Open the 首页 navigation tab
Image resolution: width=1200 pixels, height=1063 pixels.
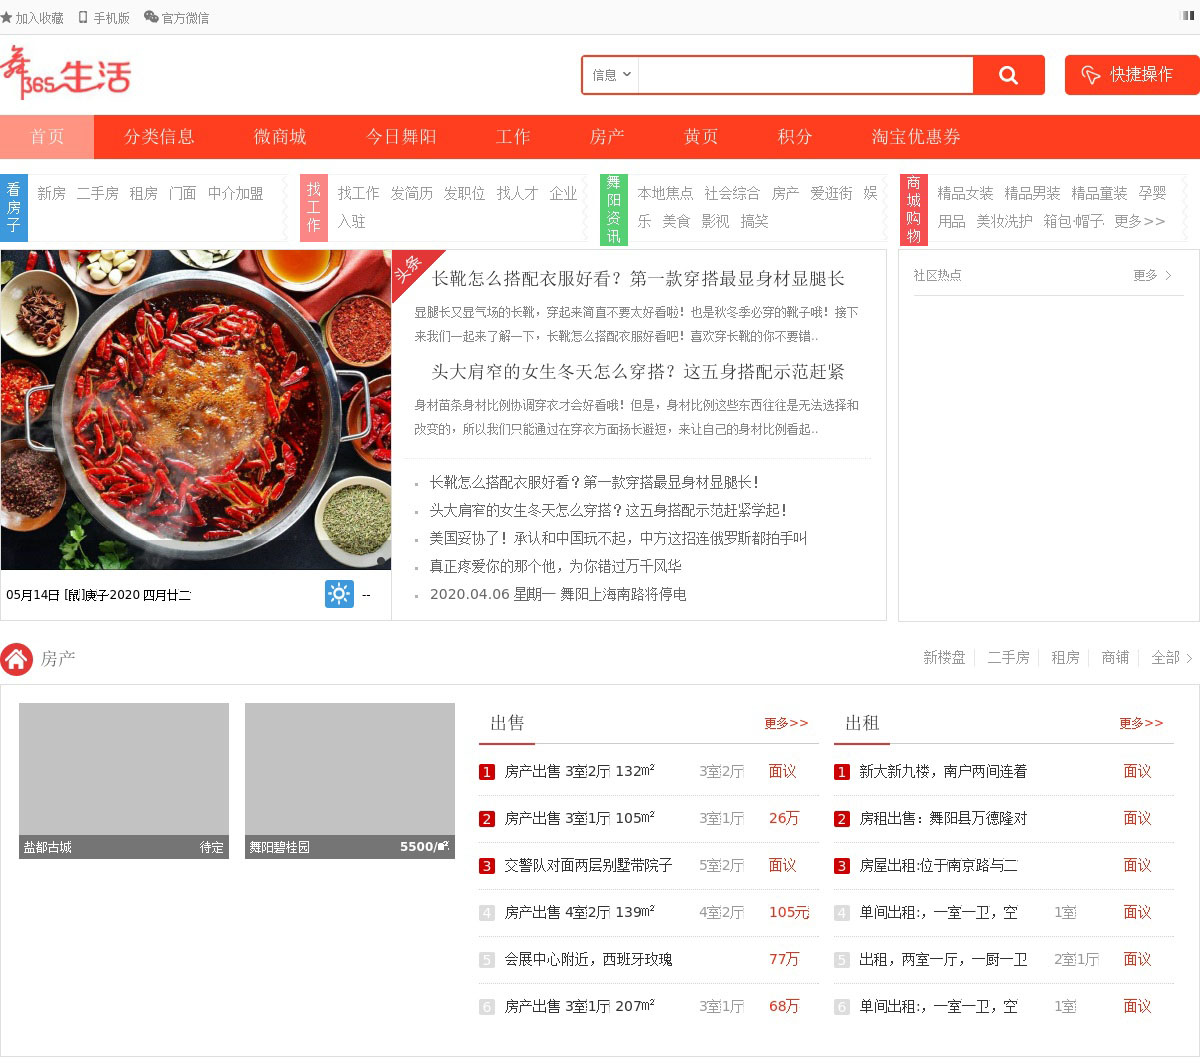point(47,137)
